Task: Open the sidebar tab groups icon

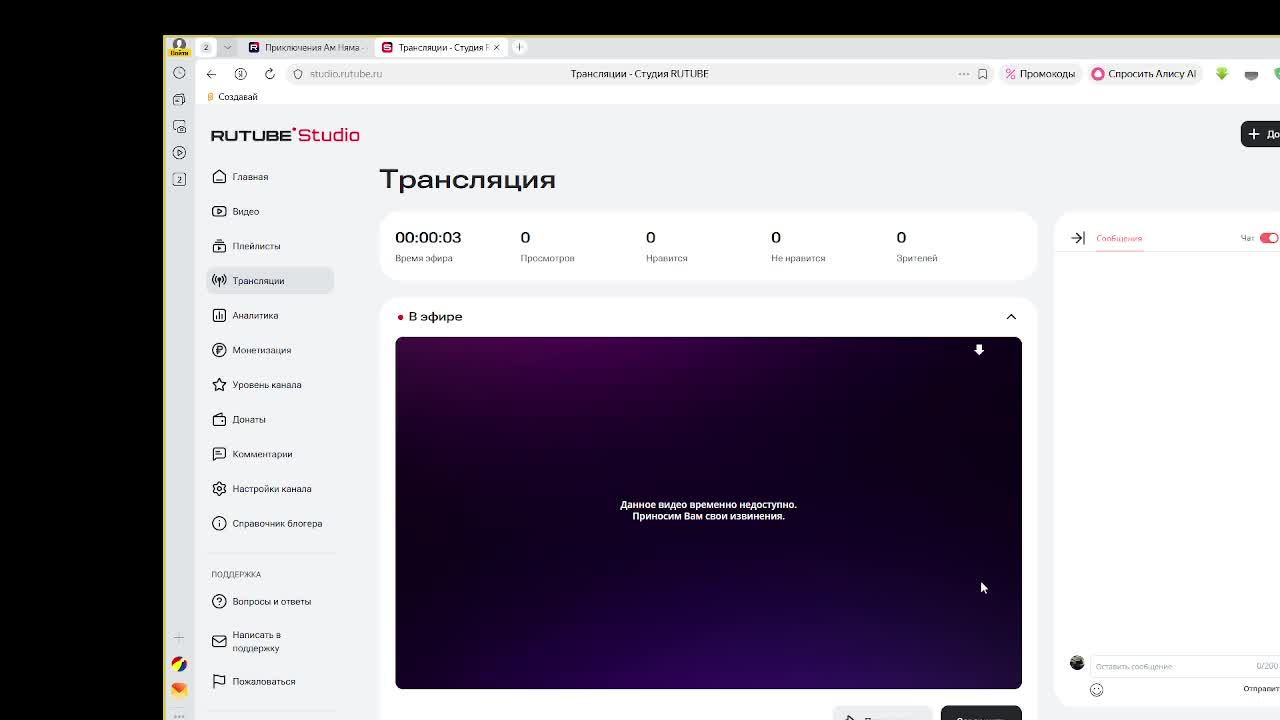Action: (x=179, y=100)
